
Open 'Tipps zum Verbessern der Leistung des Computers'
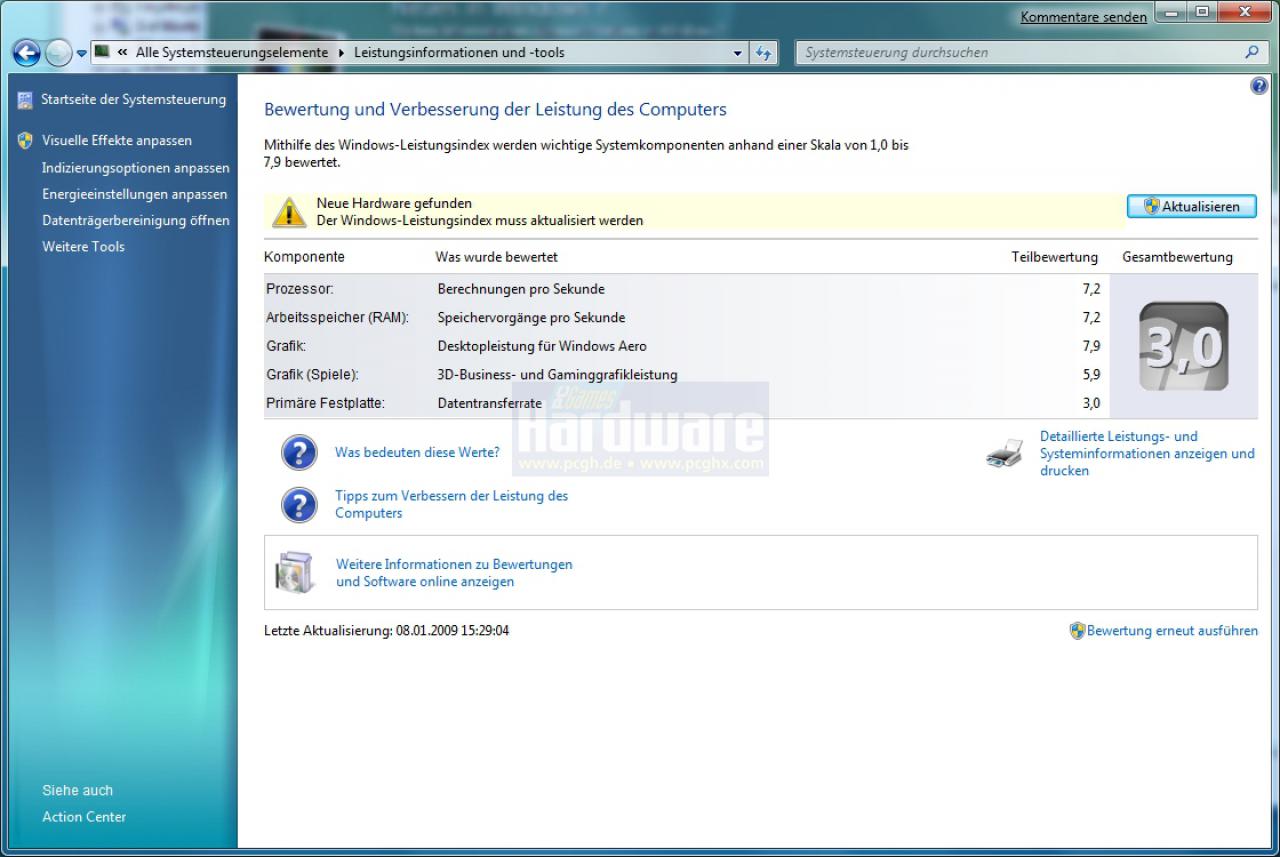point(451,504)
